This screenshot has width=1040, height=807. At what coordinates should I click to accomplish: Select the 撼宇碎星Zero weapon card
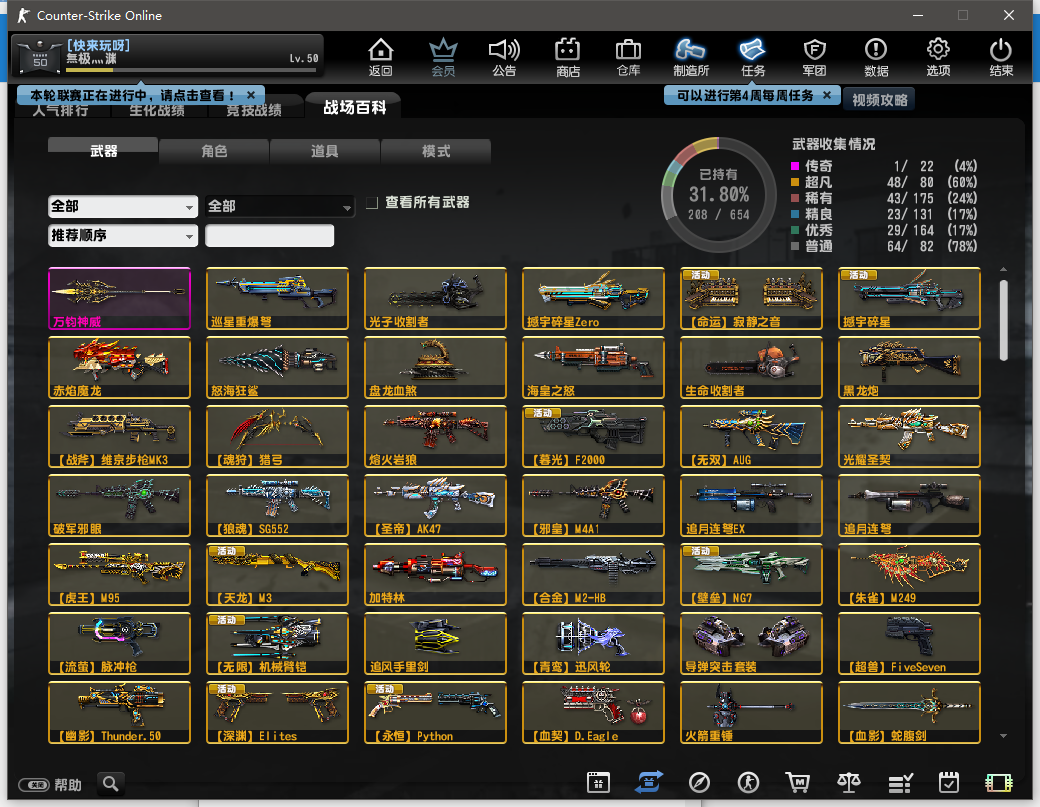593,298
